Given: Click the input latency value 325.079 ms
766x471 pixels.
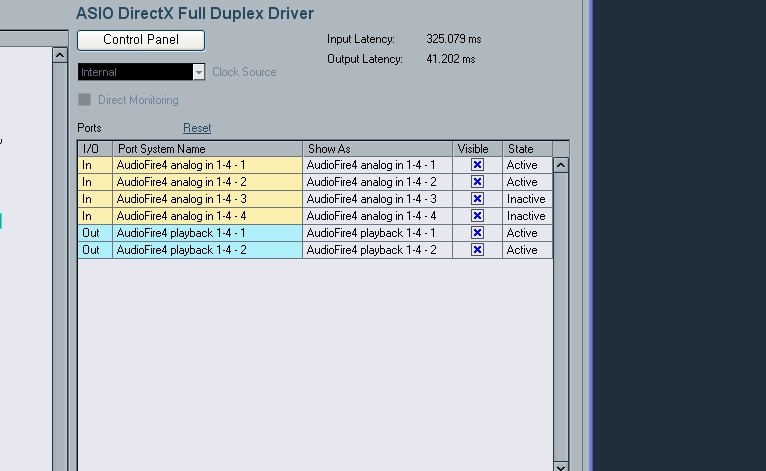Looking at the screenshot, I should [x=453, y=39].
